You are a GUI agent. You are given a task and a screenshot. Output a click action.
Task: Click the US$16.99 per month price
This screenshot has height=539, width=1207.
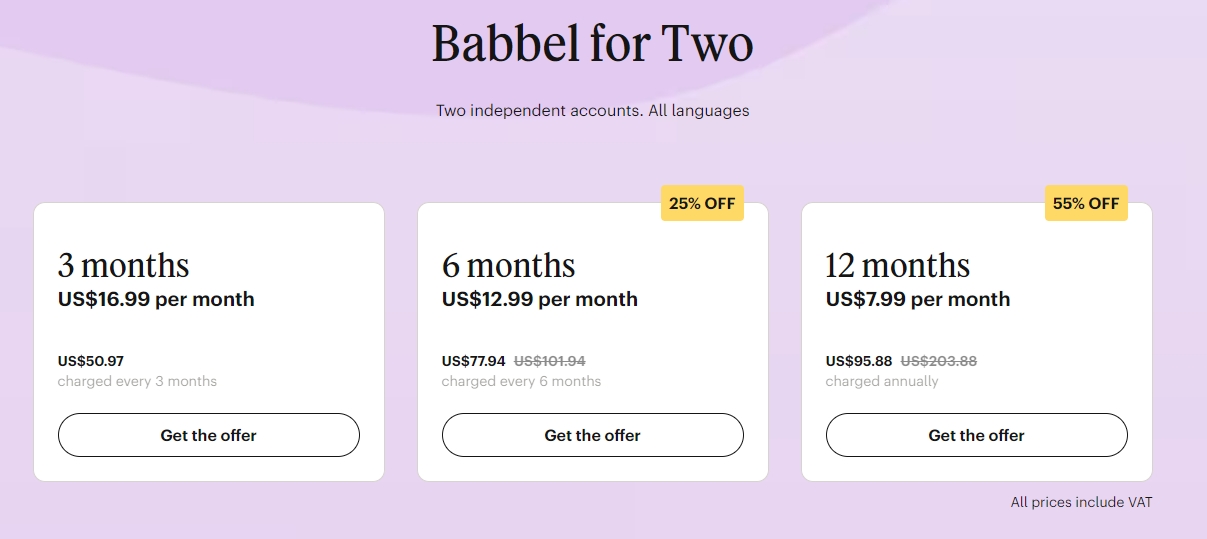point(156,299)
